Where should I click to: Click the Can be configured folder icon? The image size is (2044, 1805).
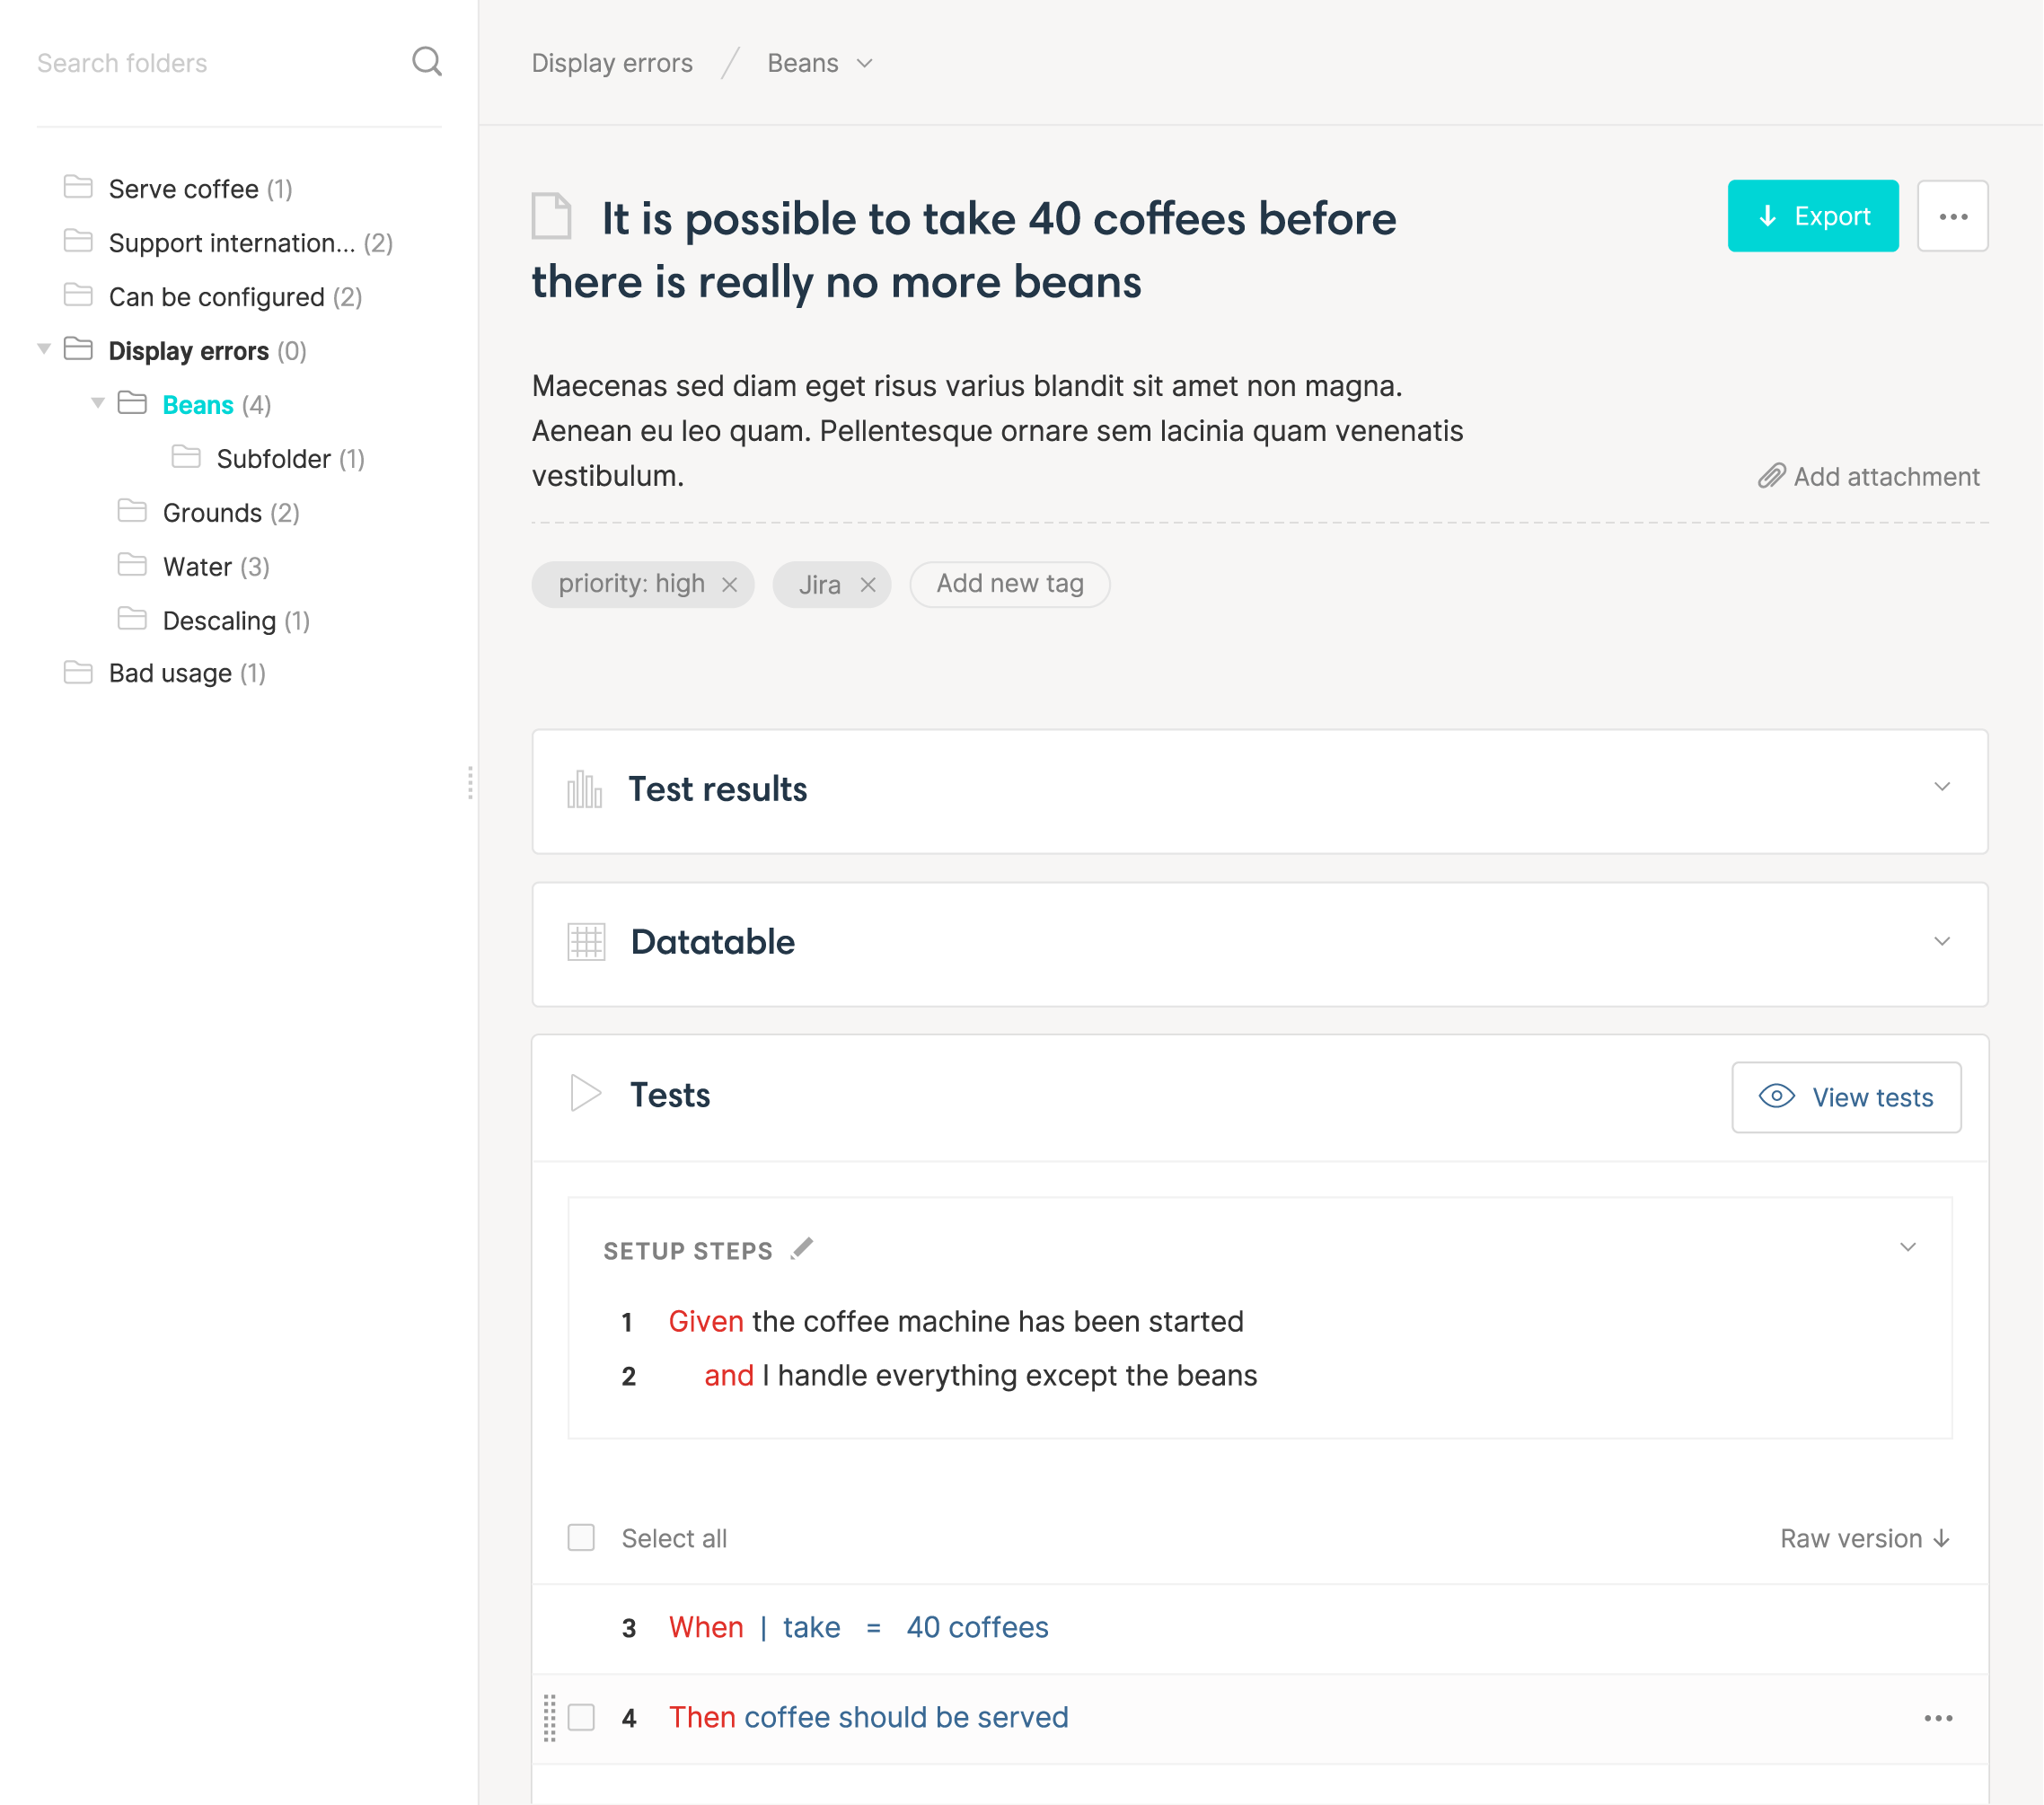pos(78,295)
